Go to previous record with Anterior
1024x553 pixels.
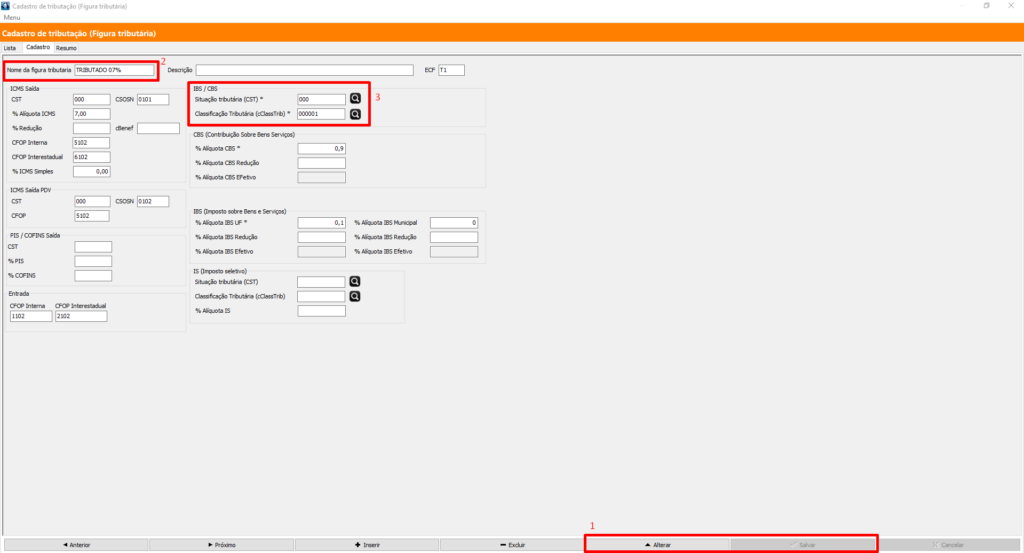click(76, 545)
